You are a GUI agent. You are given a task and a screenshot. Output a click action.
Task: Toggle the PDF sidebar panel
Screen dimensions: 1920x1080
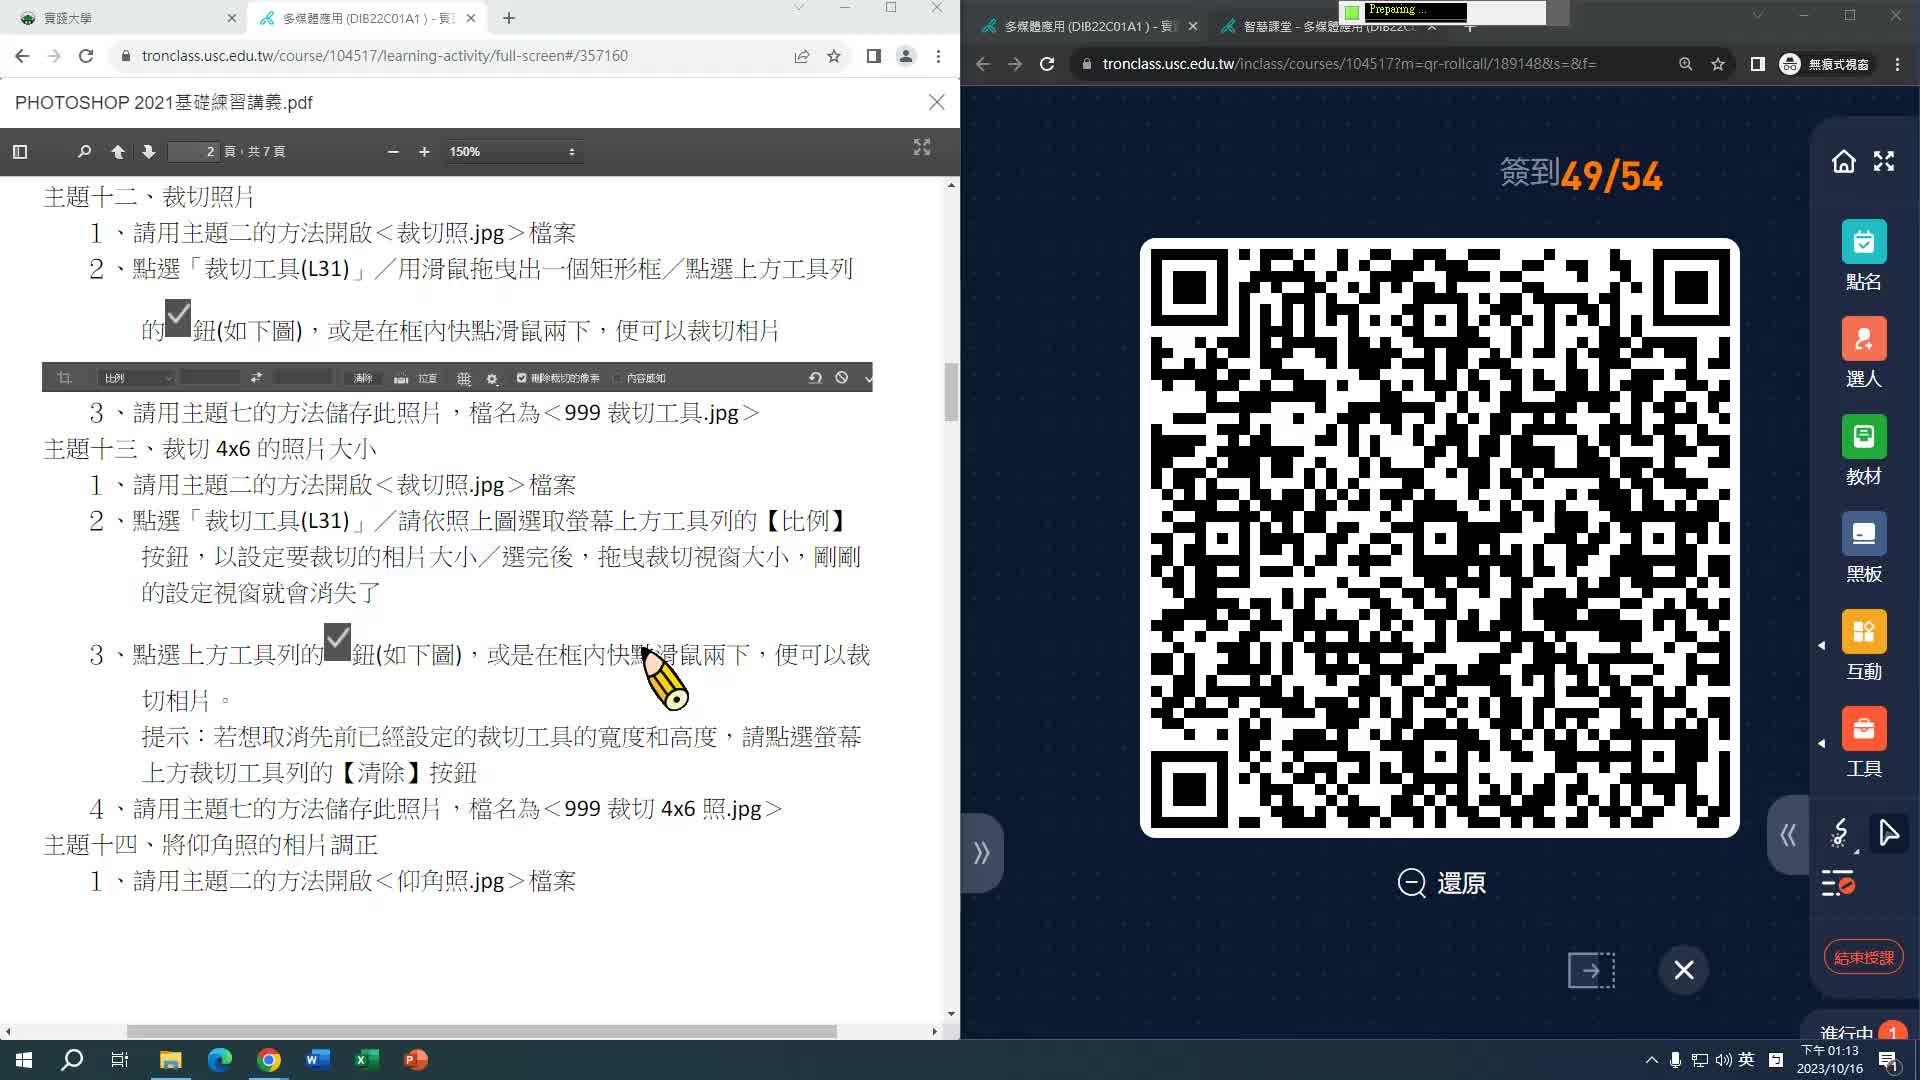[20, 152]
